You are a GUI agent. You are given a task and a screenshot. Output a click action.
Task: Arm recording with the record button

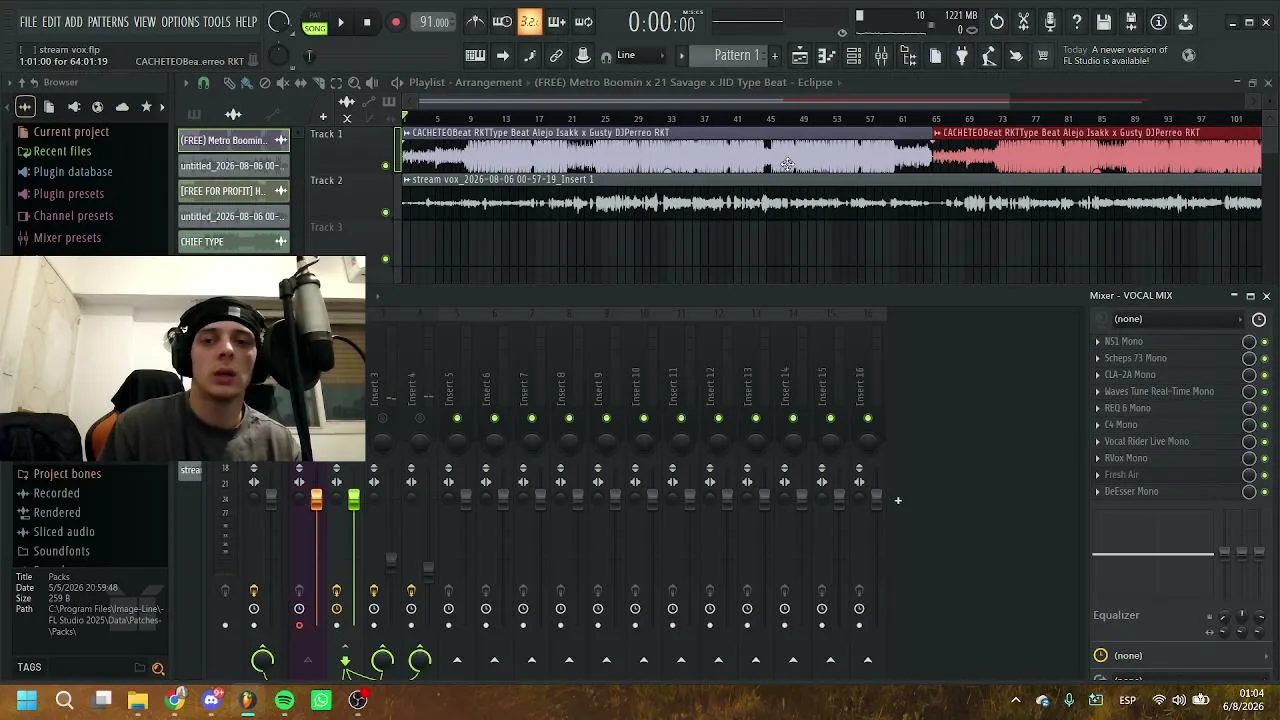click(395, 22)
